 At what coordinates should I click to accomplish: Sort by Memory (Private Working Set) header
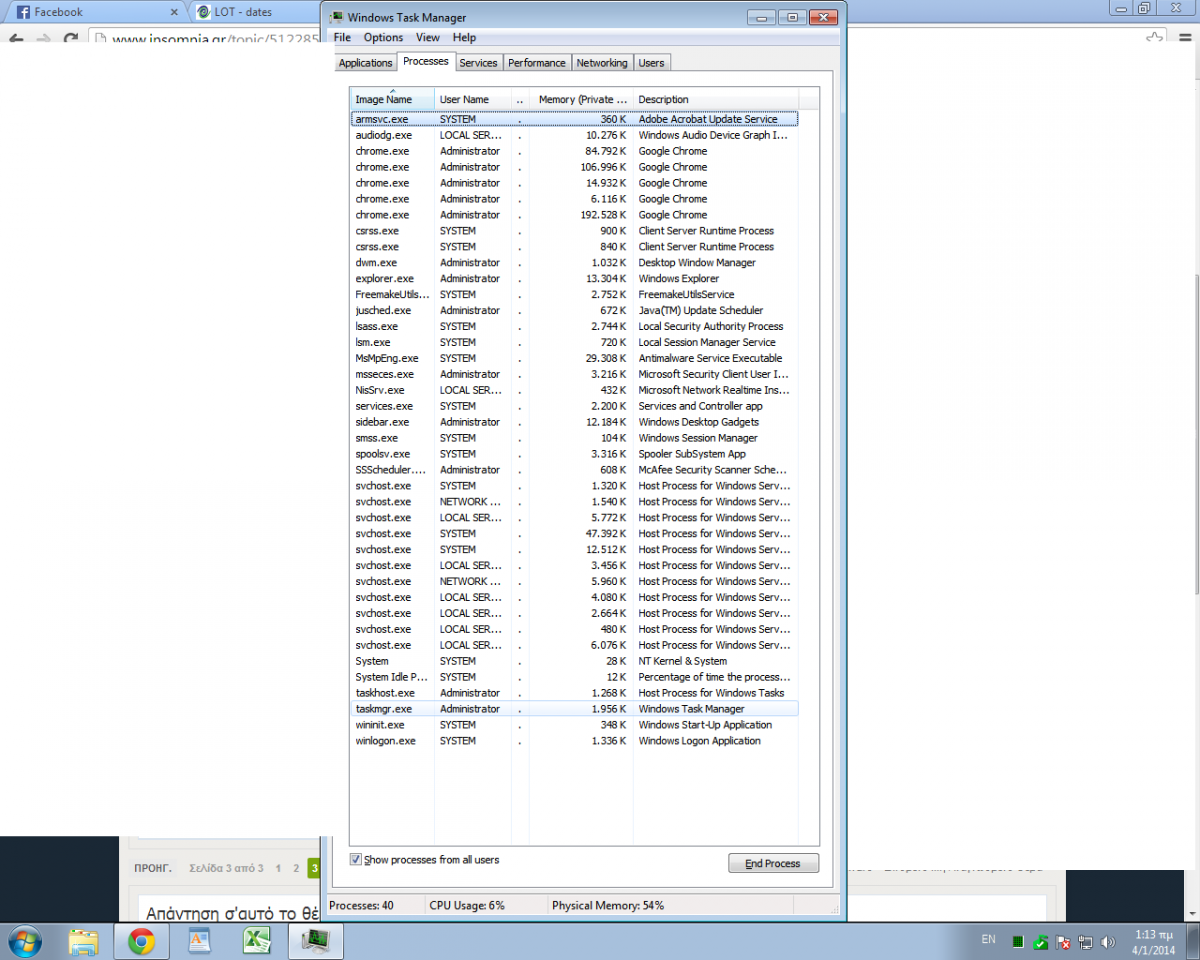[x=582, y=99]
